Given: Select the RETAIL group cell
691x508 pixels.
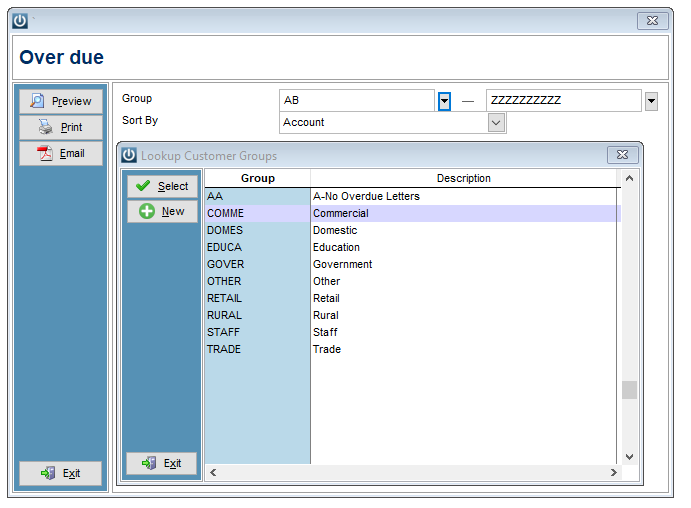Looking at the screenshot, I should [258, 298].
